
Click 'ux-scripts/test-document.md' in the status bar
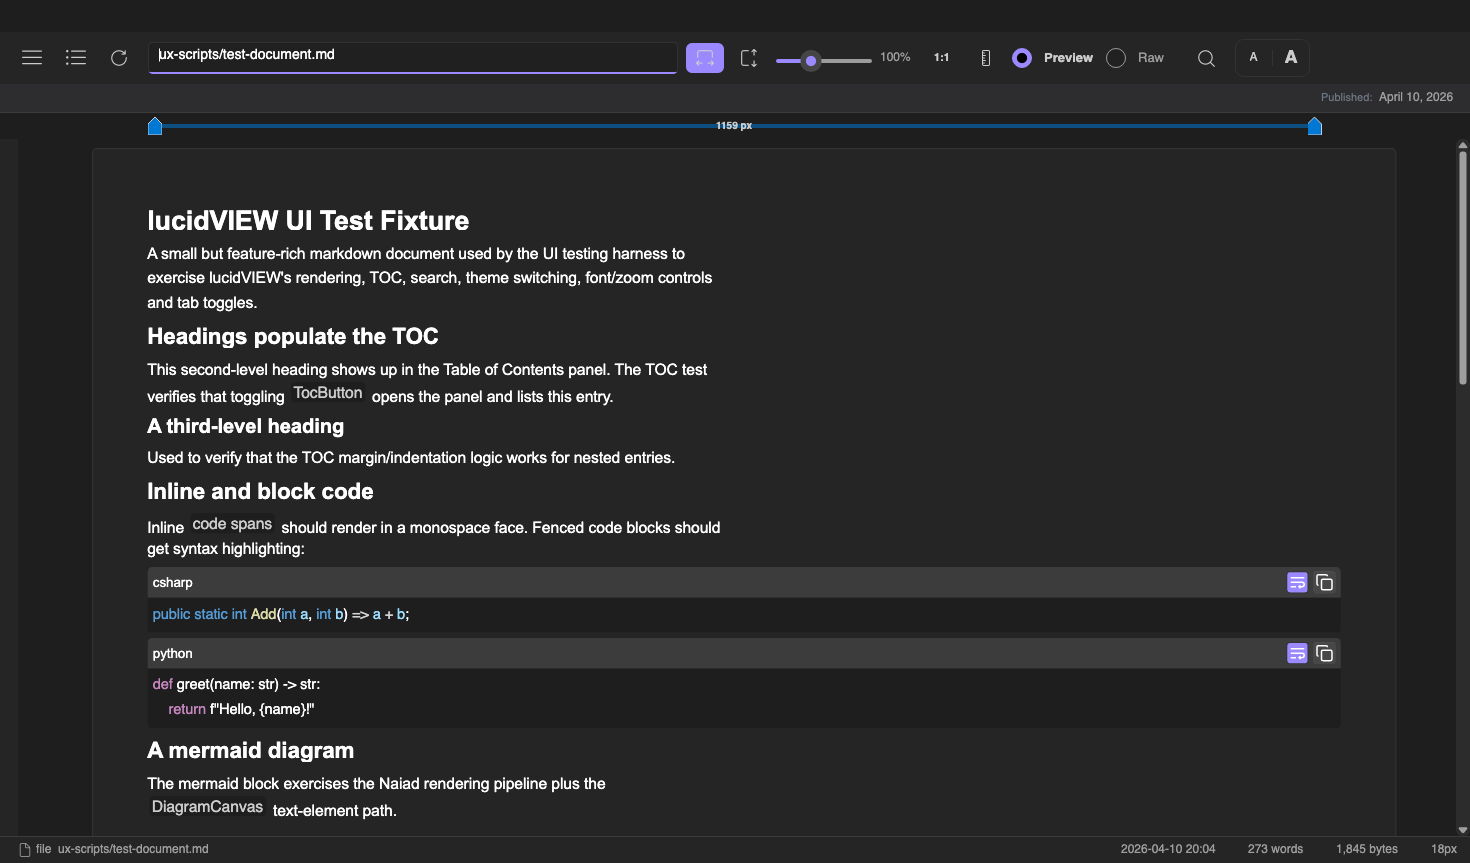tap(133, 849)
